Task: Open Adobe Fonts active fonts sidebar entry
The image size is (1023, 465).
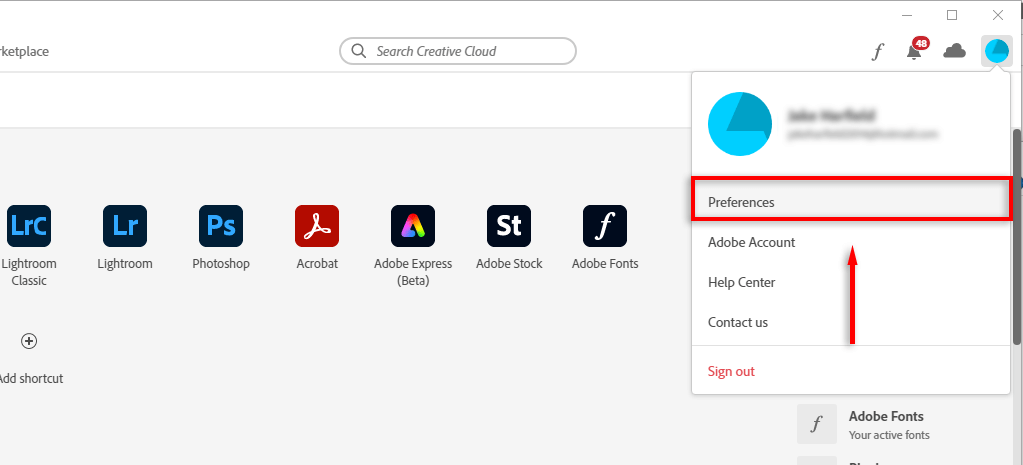Action: pyautogui.click(x=886, y=425)
